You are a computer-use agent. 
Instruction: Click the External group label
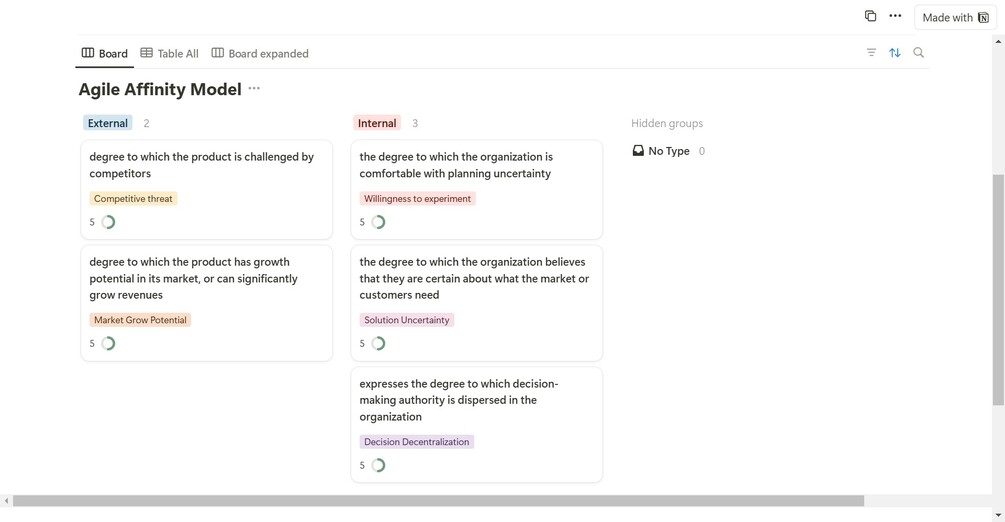point(108,123)
